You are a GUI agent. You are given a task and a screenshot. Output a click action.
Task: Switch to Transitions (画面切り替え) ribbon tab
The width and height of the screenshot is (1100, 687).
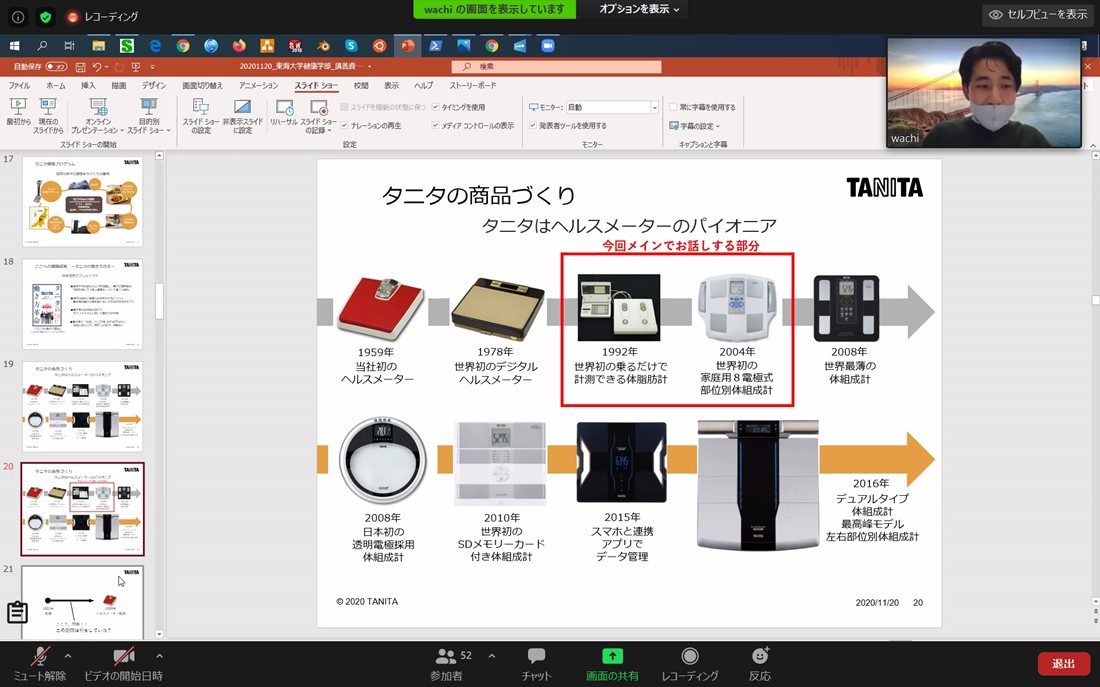[x=202, y=86]
